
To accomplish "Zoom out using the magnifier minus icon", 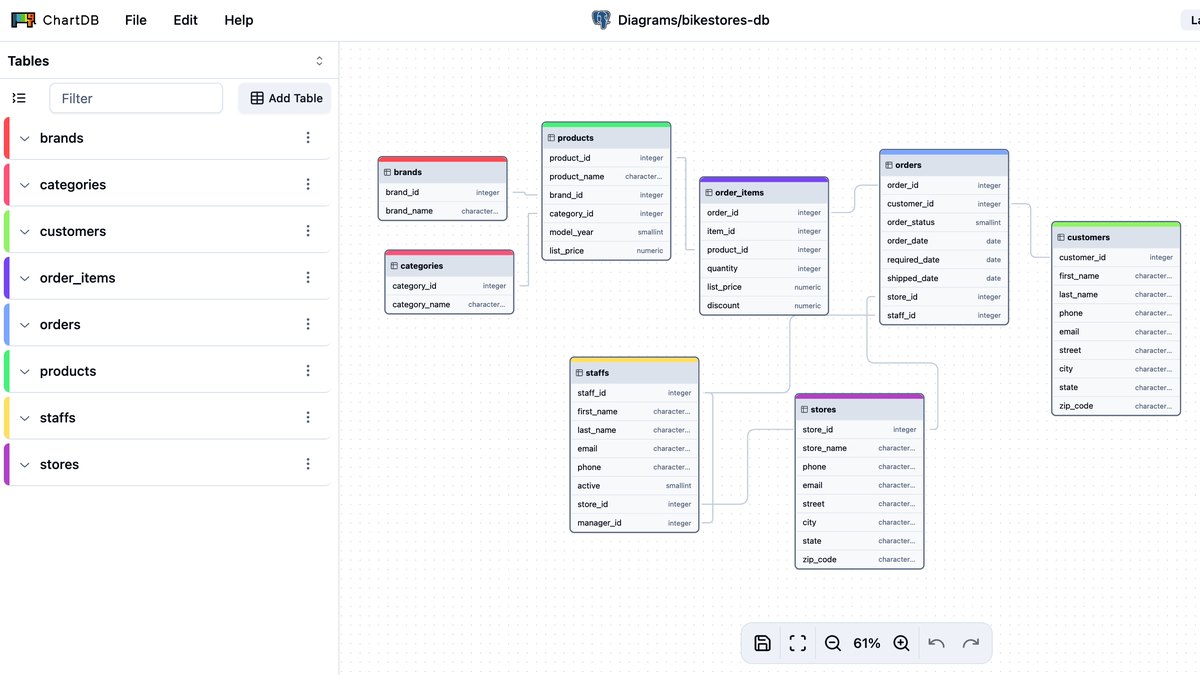I will click(x=833, y=643).
